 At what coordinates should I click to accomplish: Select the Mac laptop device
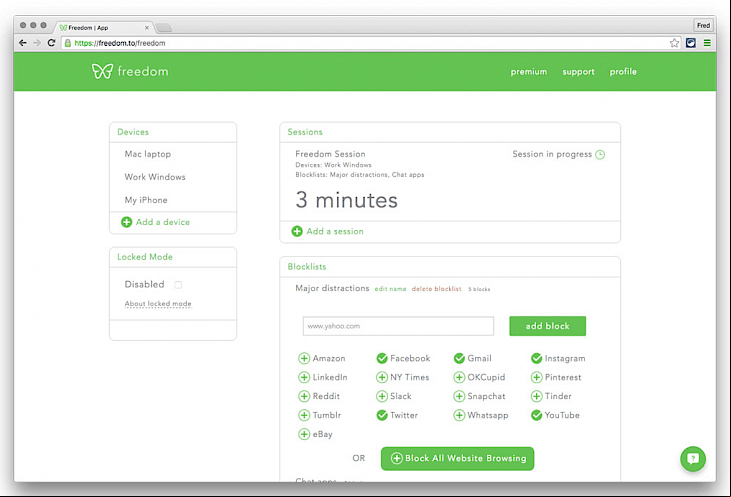[x=148, y=154]
